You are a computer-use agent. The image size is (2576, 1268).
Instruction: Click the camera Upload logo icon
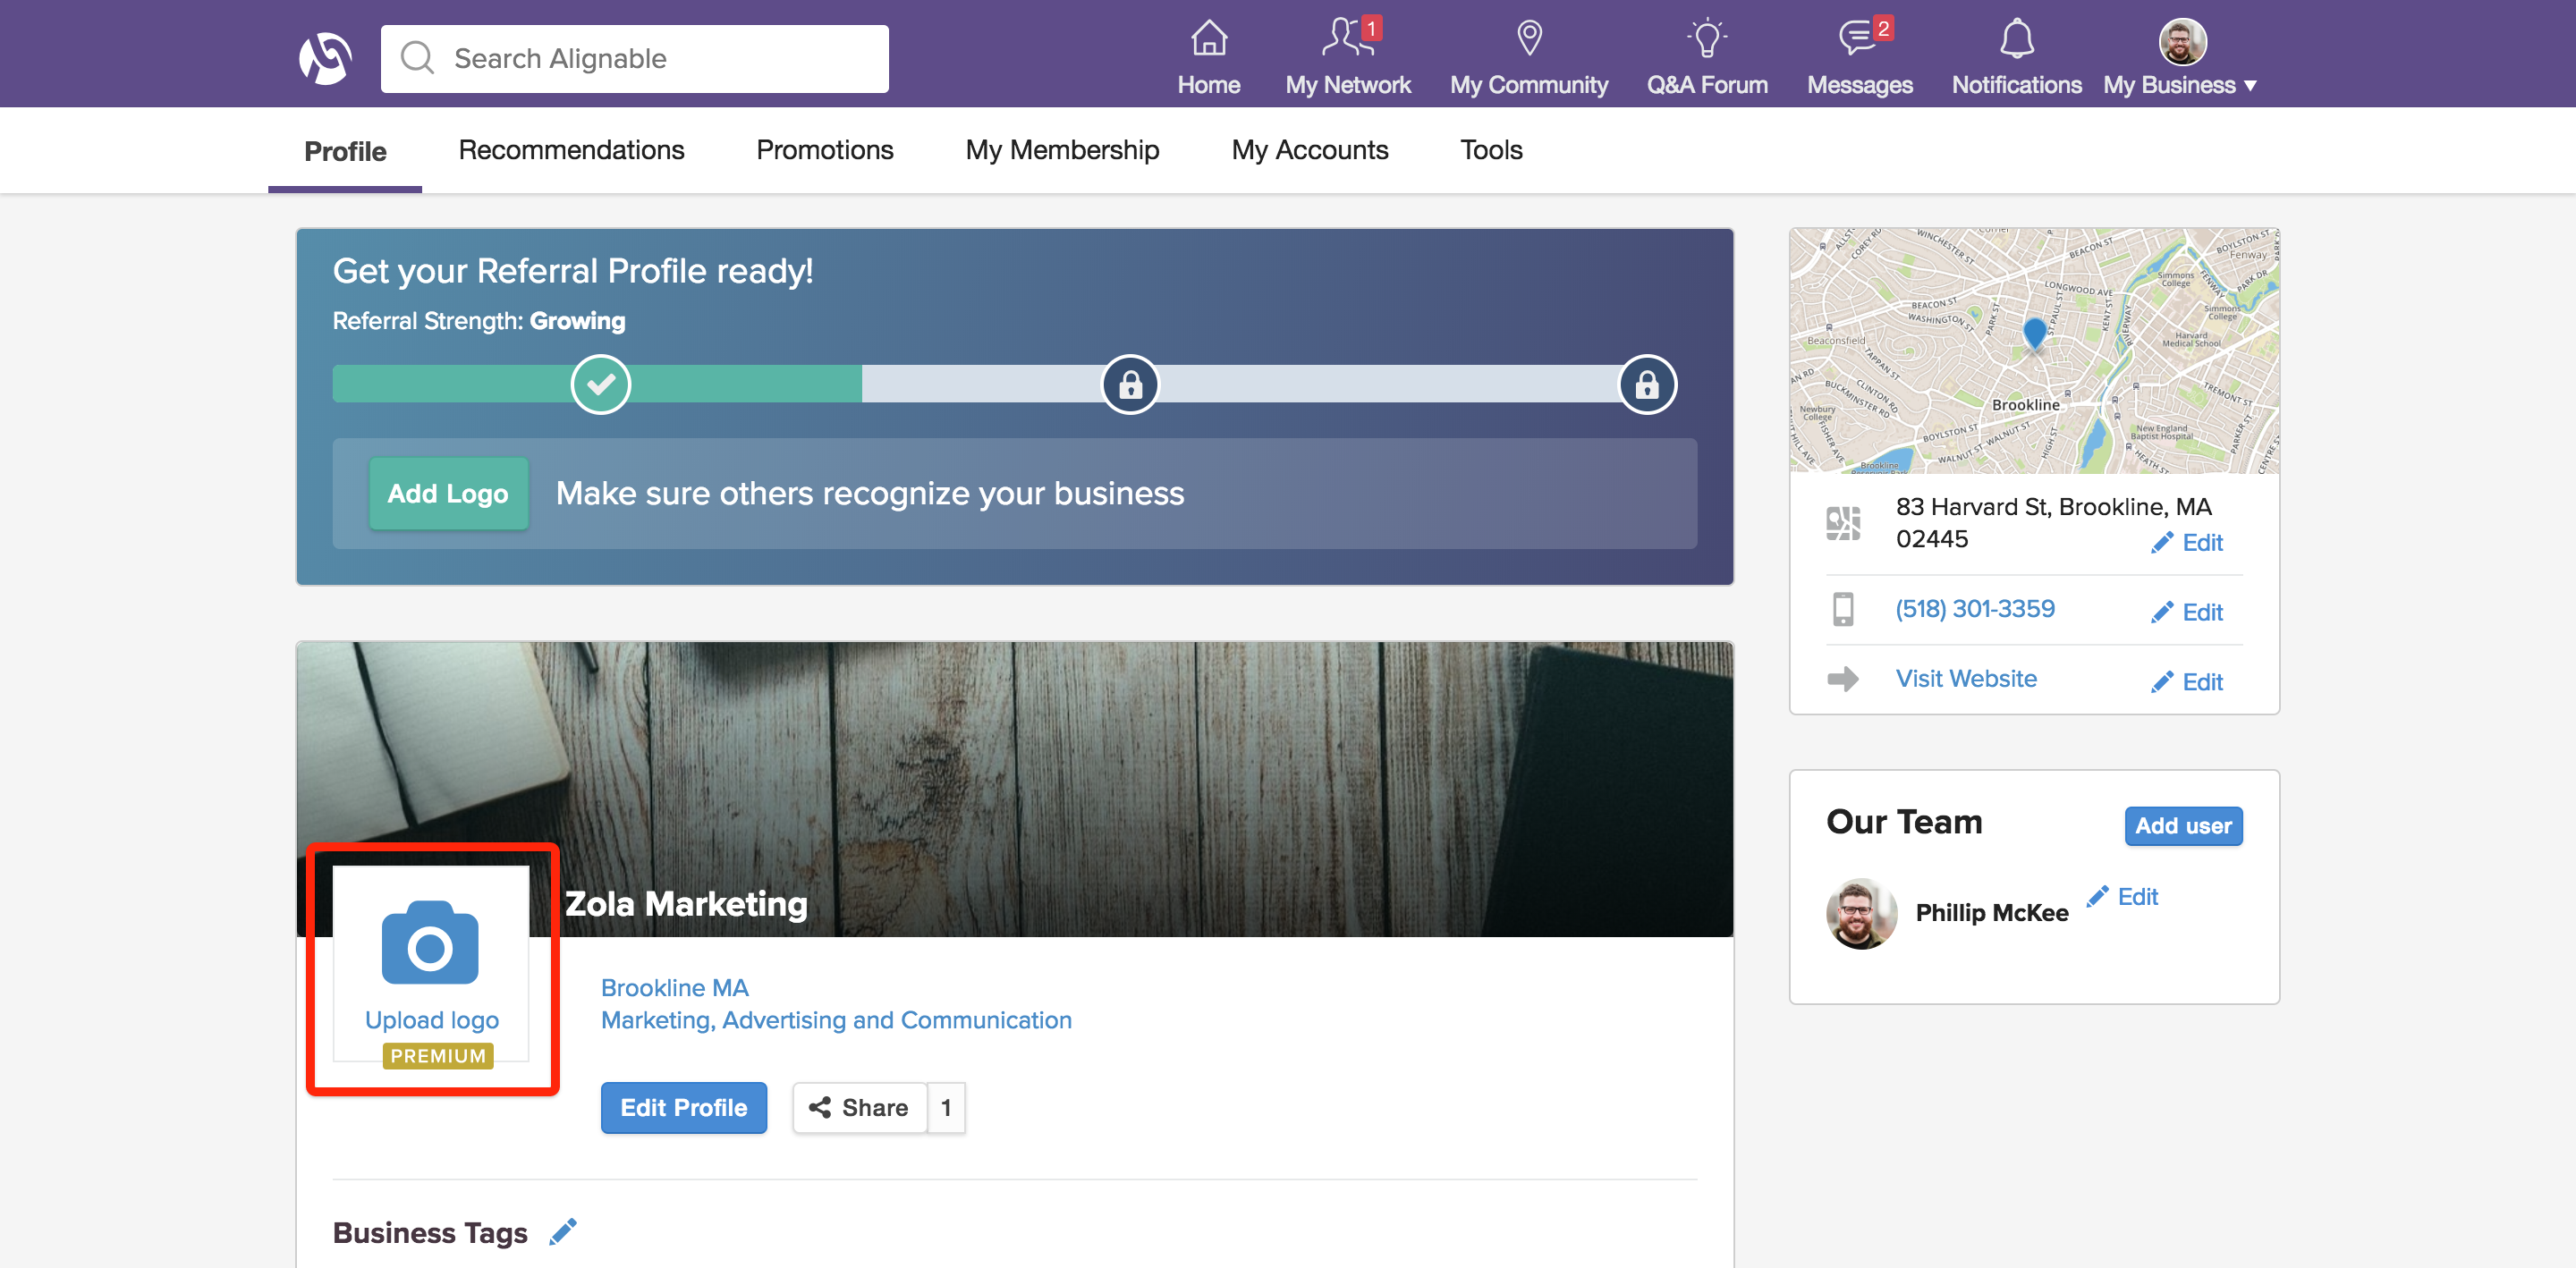(x=430, y=942)
